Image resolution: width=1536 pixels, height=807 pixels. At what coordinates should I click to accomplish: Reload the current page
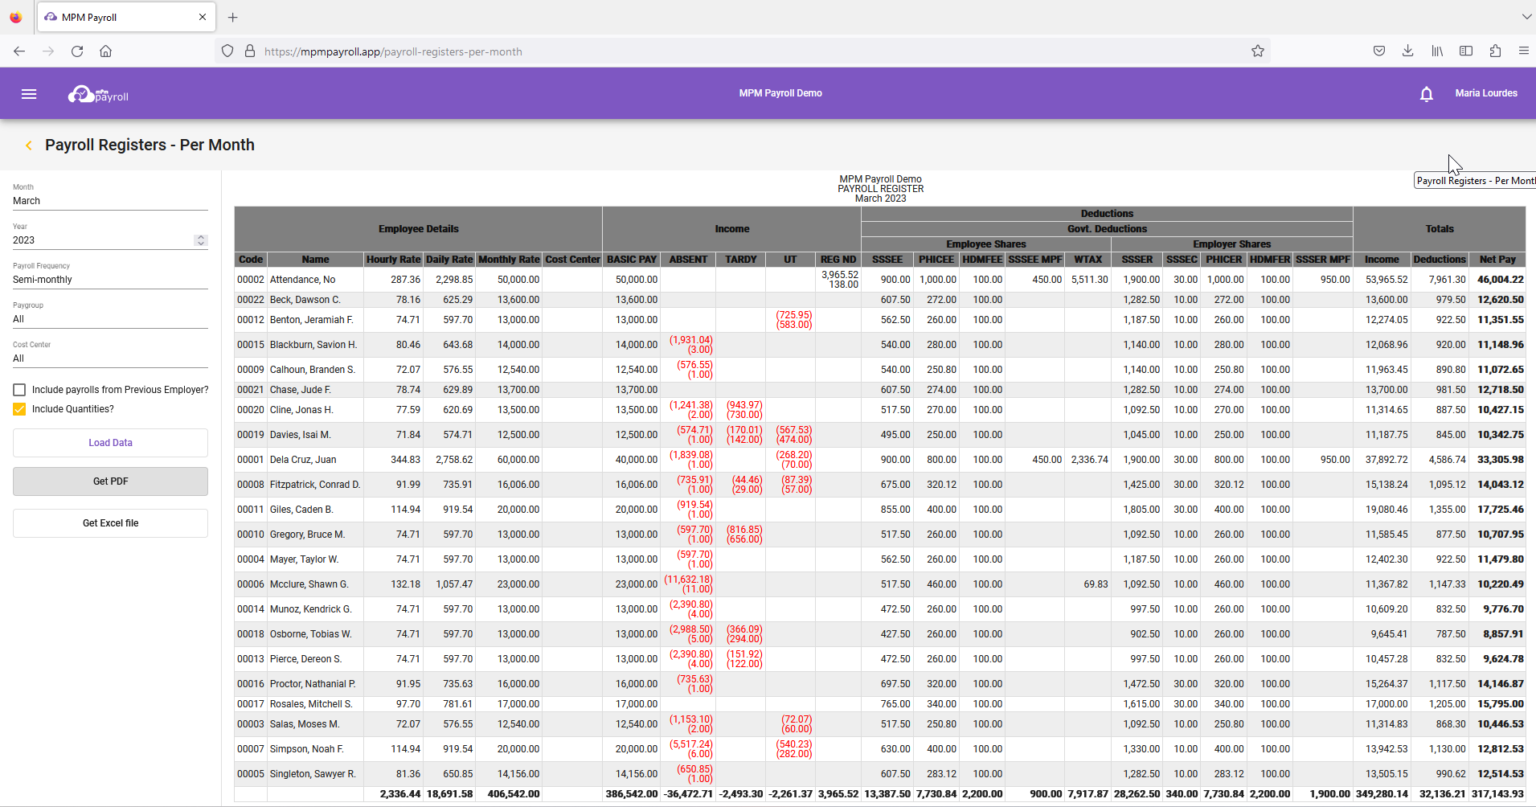click(x=77, y=51)
